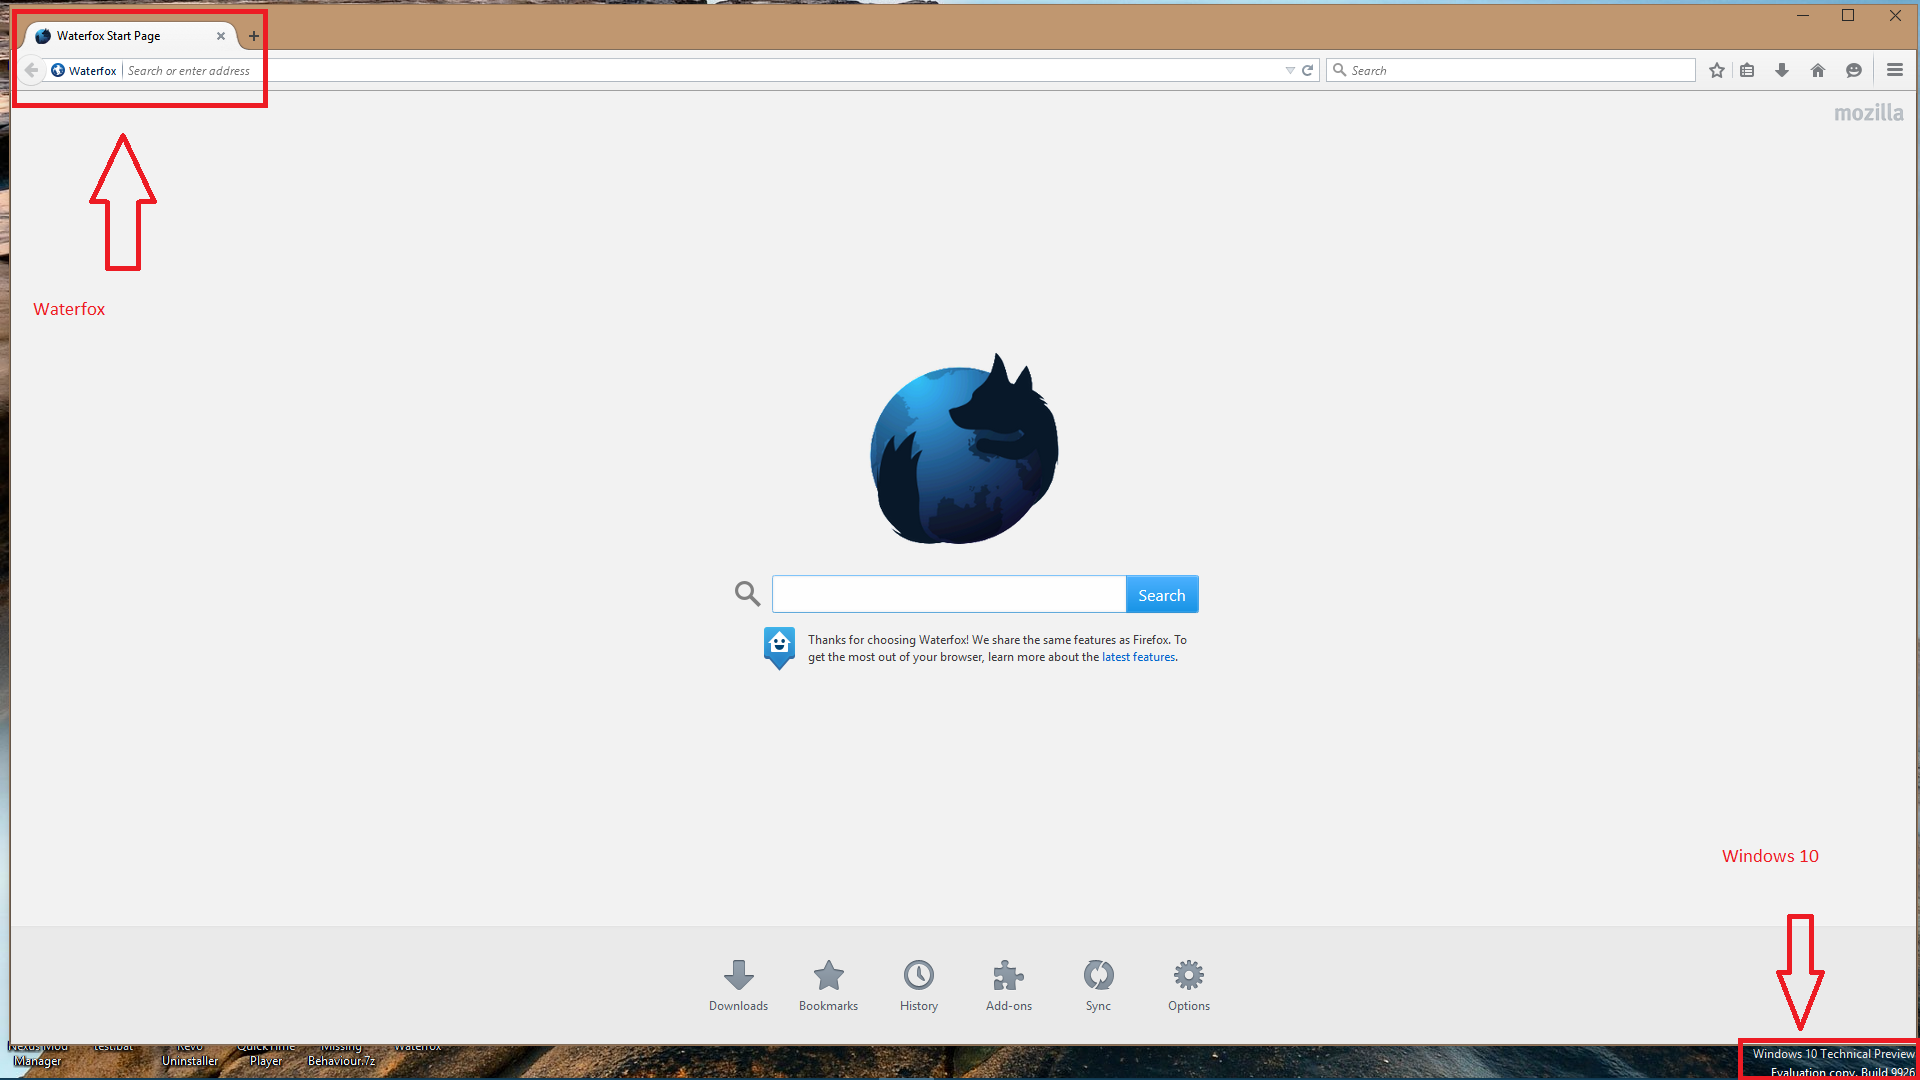Open a new tab with plus button
This screenshot has height=1080, width=1920.
tap(254, 36)
